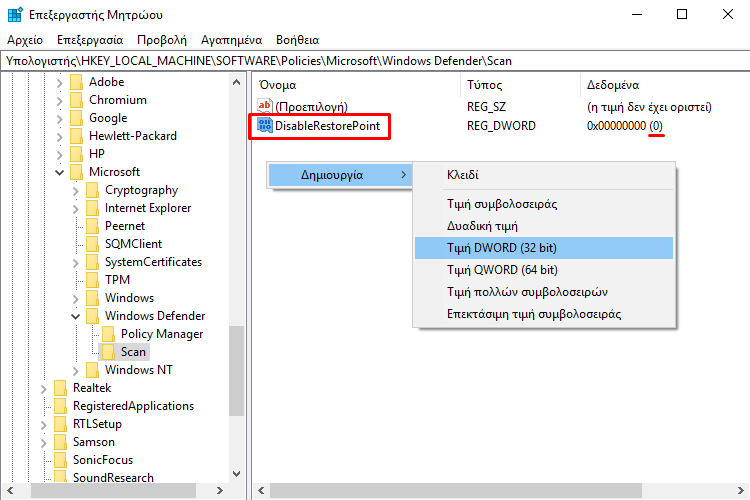Click the Registry Editor app icon in title bar
Screen dimensions: 750x500
pyautogui.click(x=15, y=15)
